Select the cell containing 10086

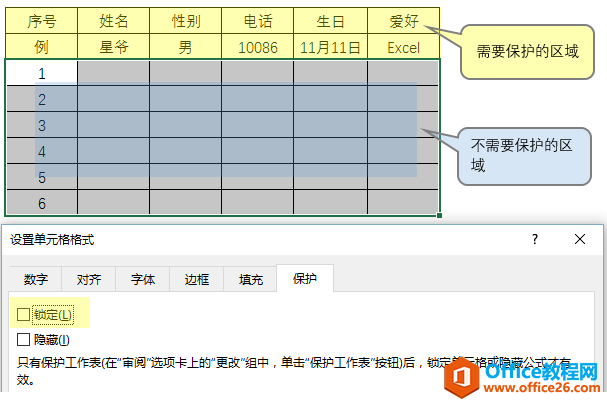click(x=258, y=47)
